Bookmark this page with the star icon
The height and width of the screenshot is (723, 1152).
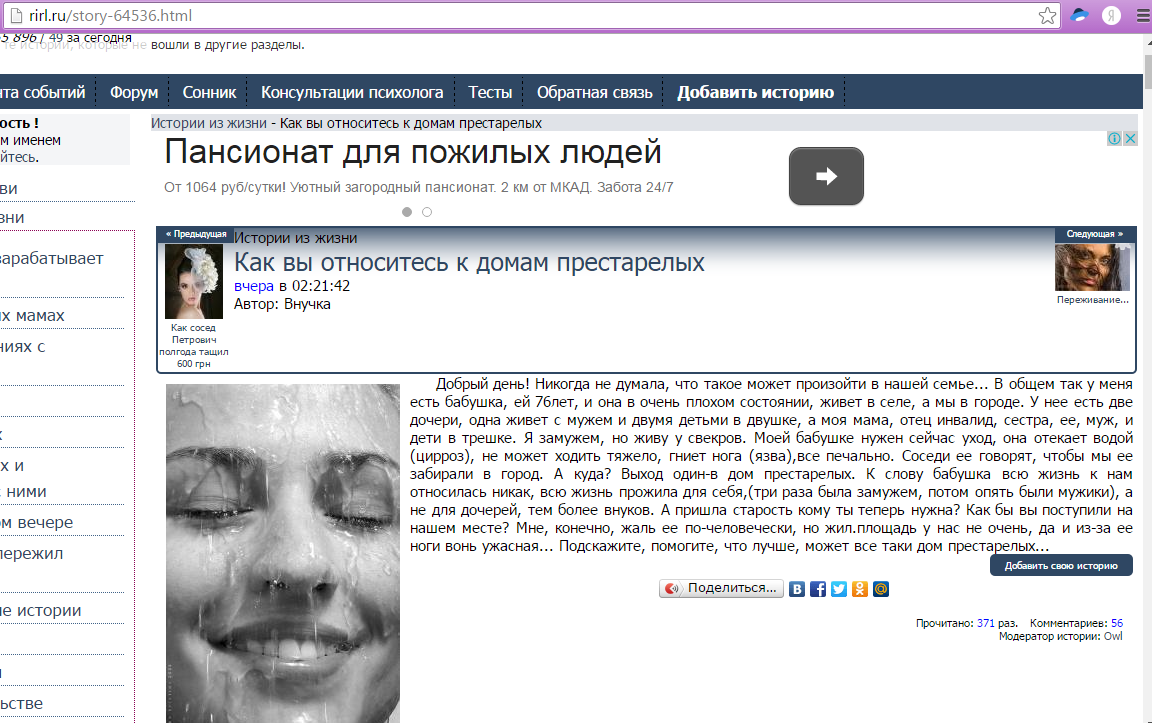[1047, 16]
